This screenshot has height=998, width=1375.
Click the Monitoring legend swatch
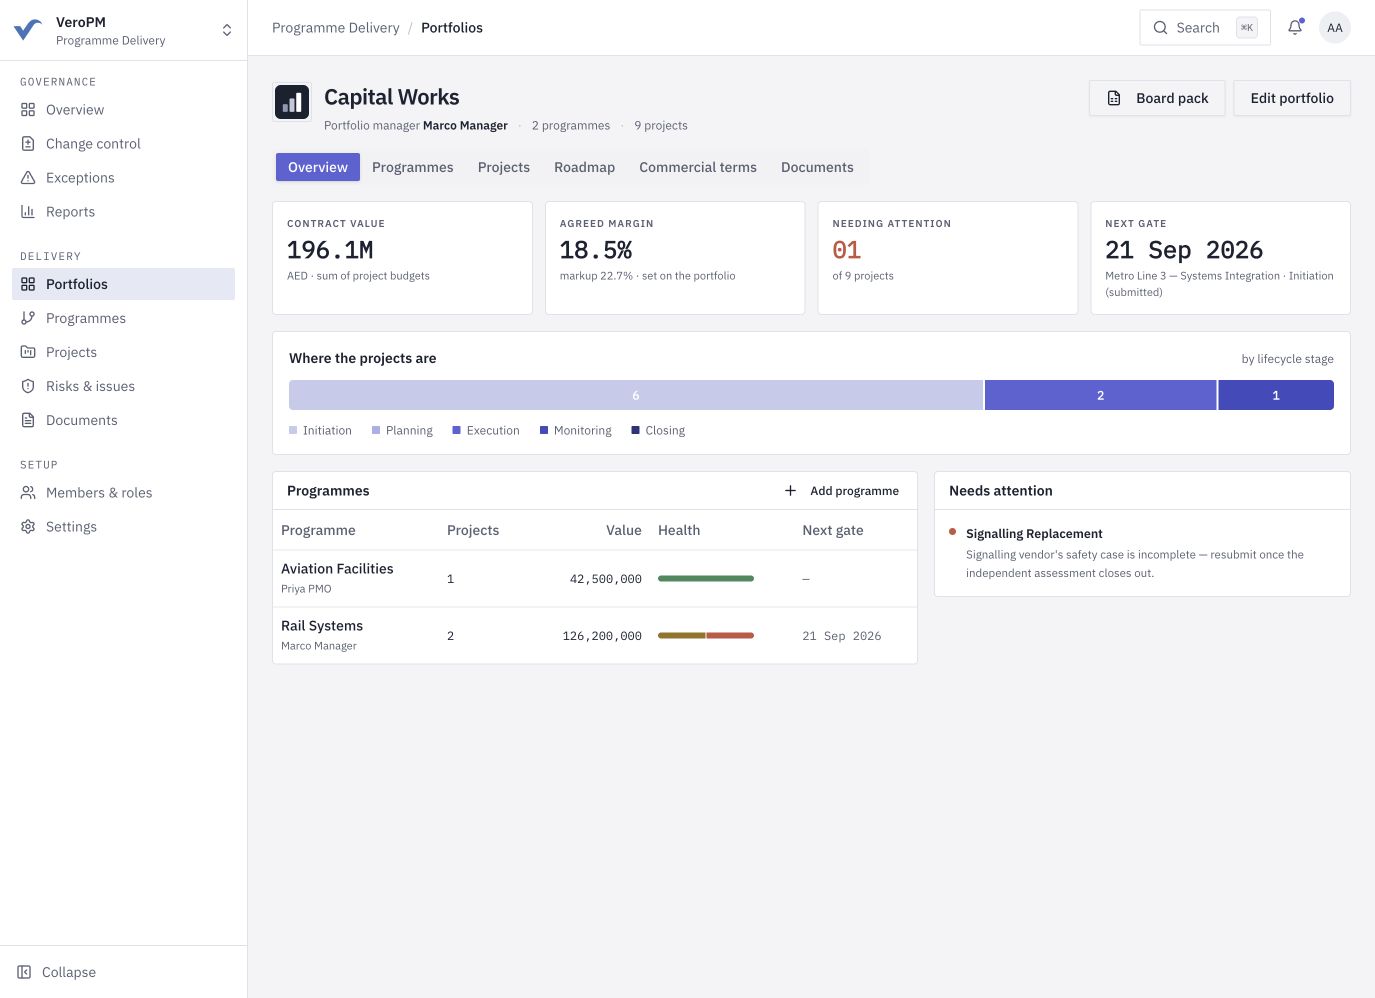coord(544,430)
